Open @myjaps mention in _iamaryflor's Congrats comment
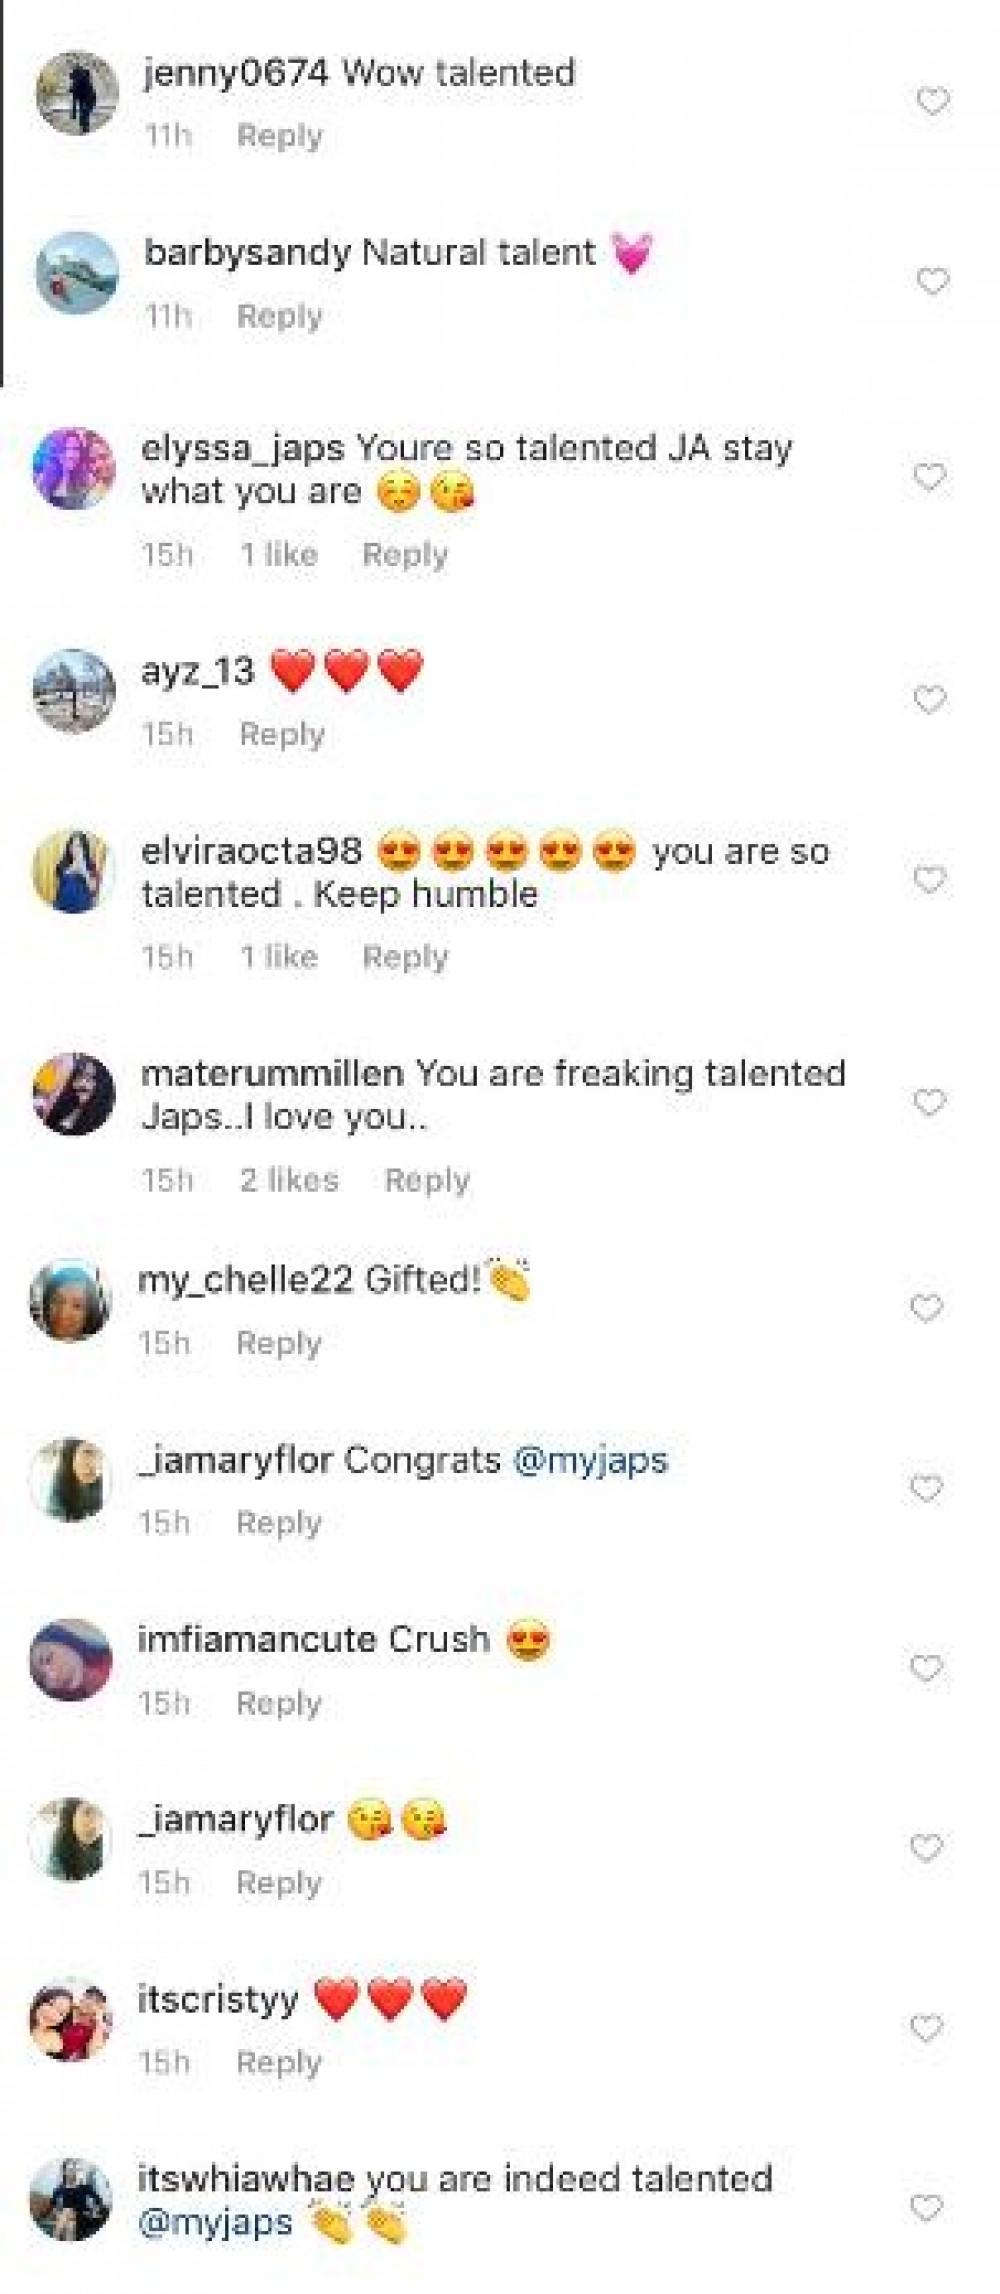Viewport: 1000px width, 2294px height. tap(590, 1460)
